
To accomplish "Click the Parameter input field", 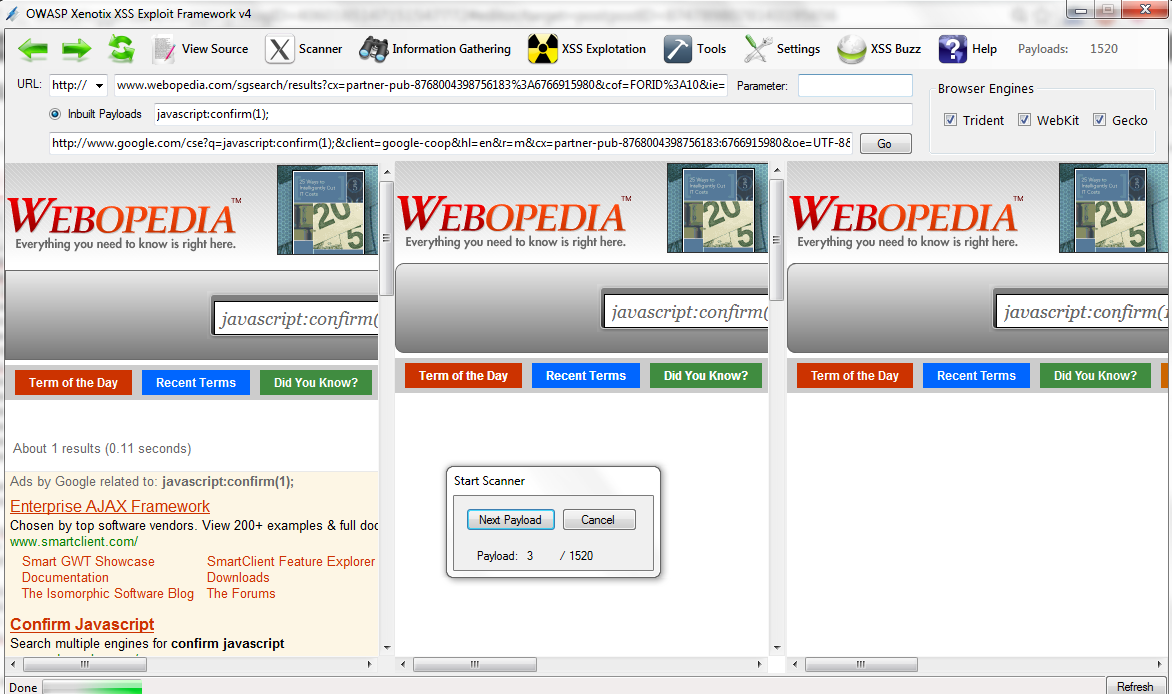I will pos(855,85).
